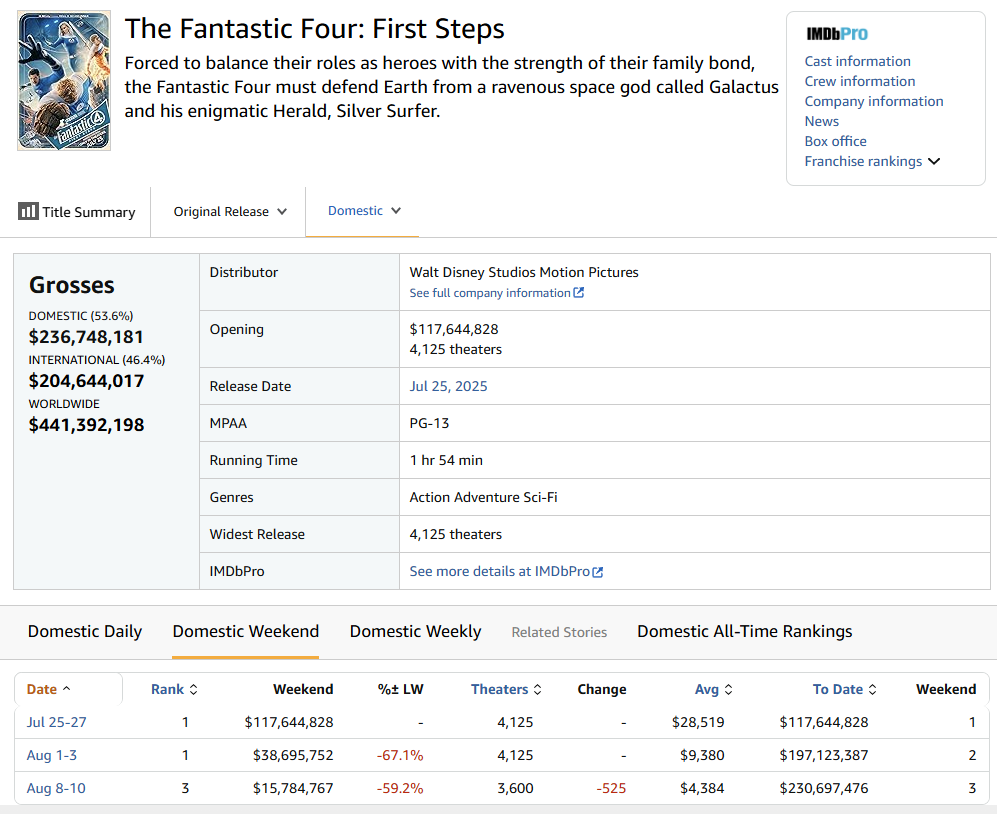Select the worldwide gross $441,392,198

86,425
